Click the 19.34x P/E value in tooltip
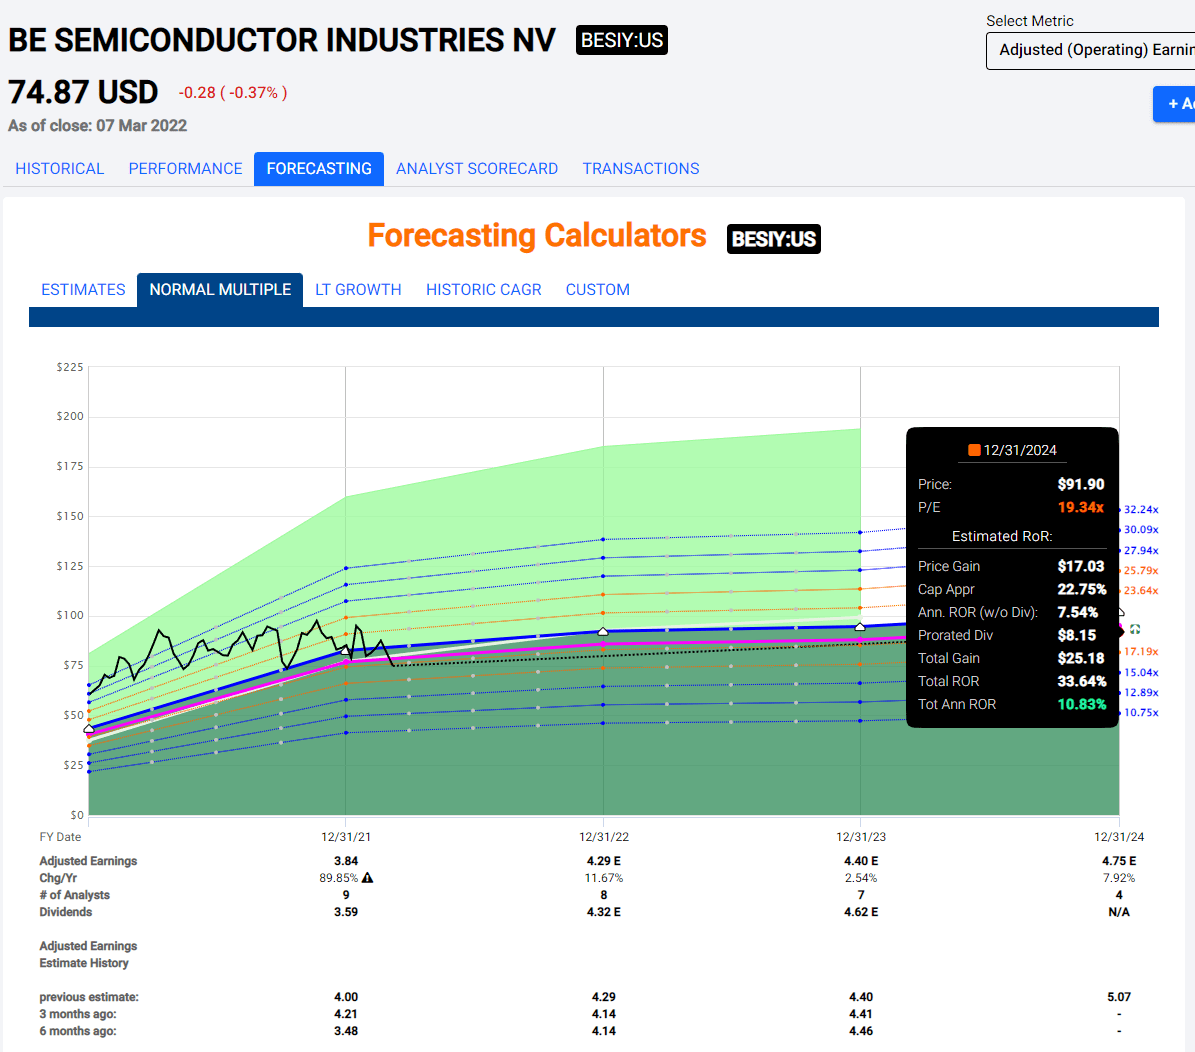 1081,507
